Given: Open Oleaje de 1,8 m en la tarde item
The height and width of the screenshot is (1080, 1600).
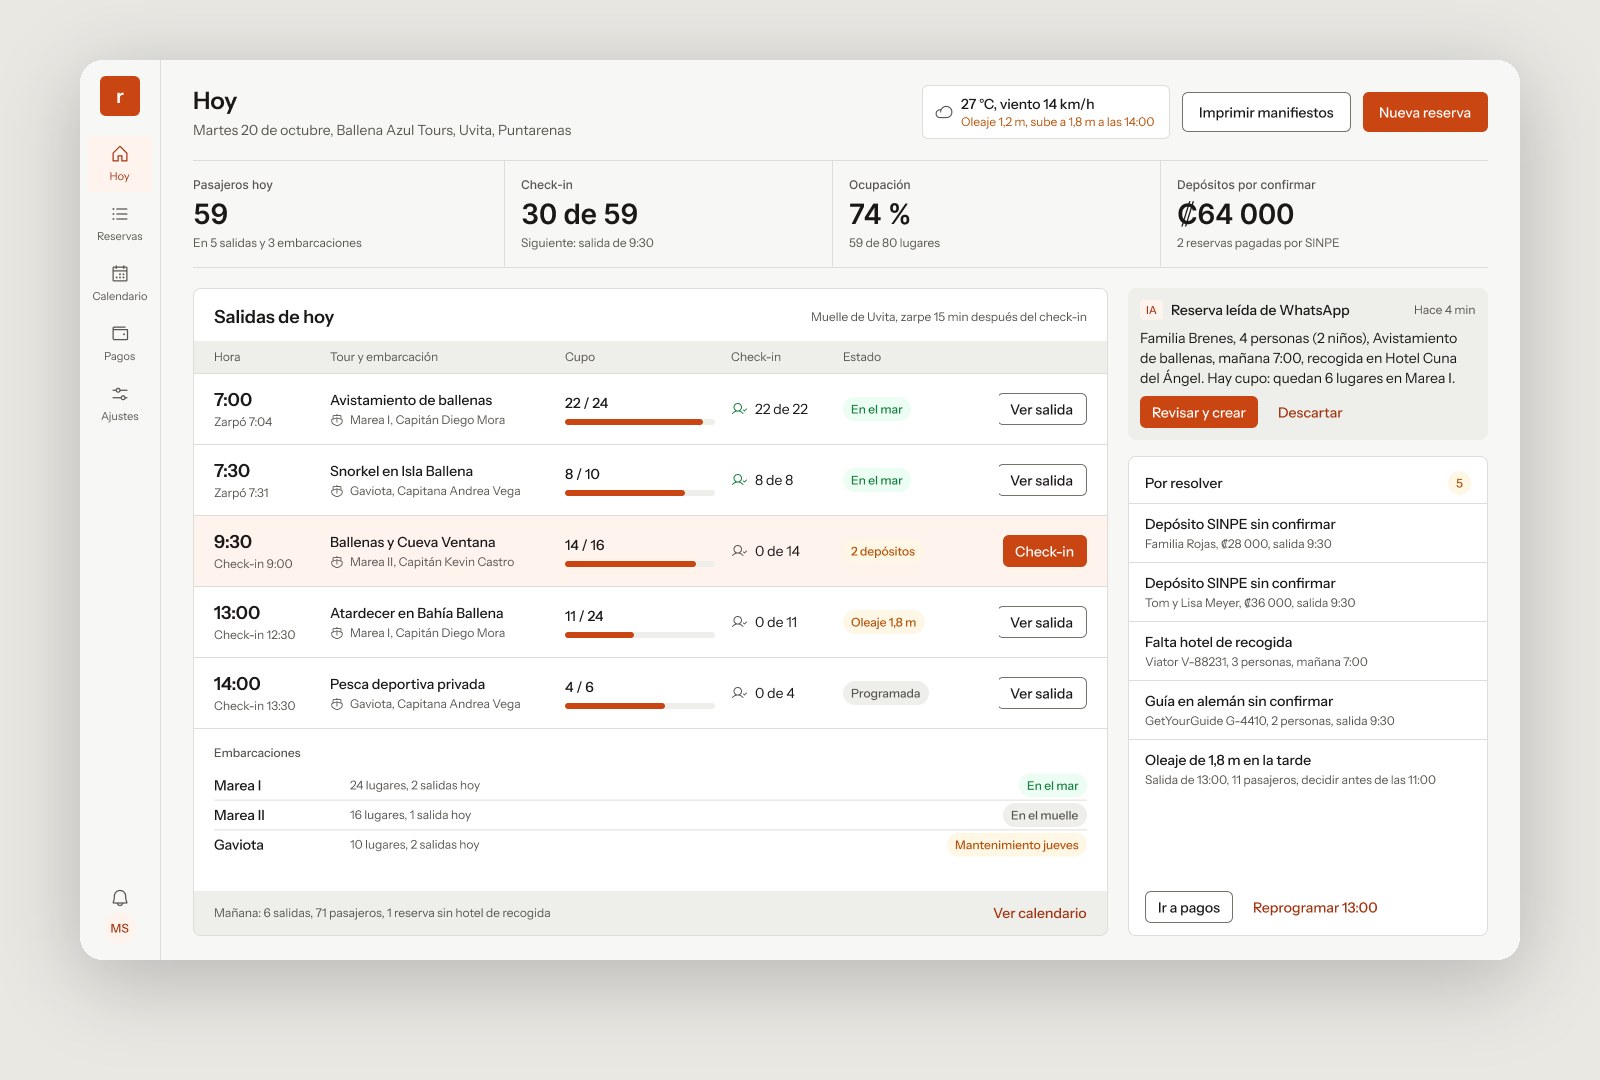Looking at the screenshot, I should 1308,769.
